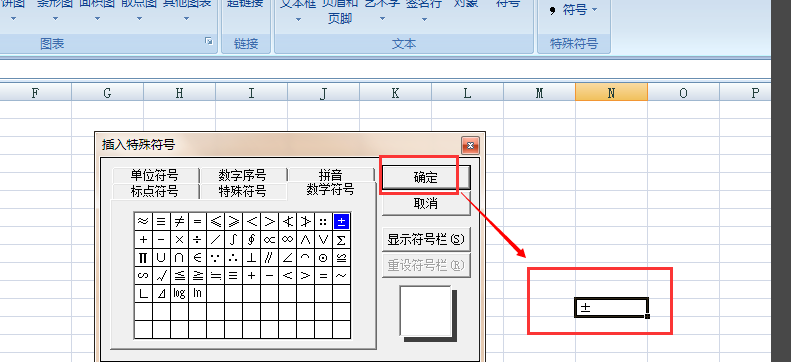Confirm with the 确定 button
Screen dimensions: 791x362
point(426,177)
